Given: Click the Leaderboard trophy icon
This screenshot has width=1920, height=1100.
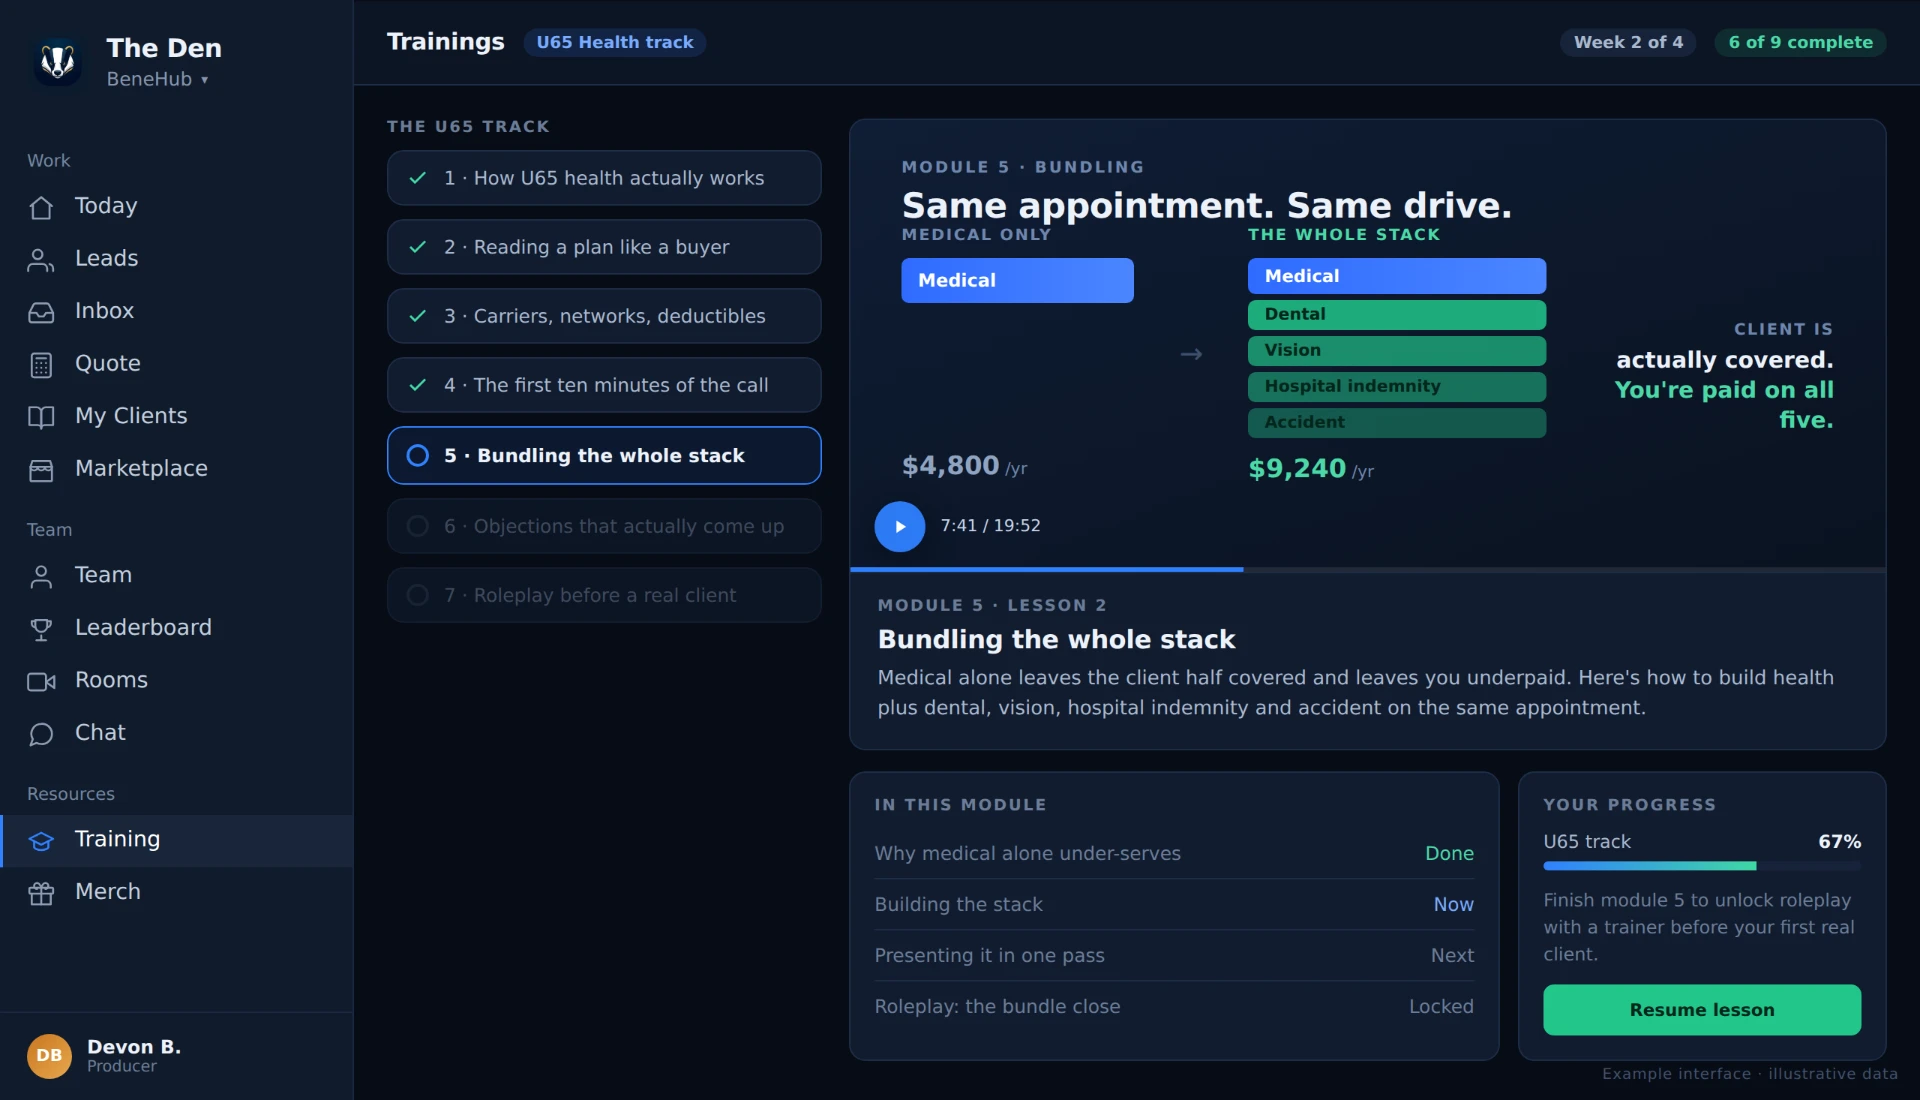Looking at the screenshot, I should pyautogui.click(x=41, y=629).
